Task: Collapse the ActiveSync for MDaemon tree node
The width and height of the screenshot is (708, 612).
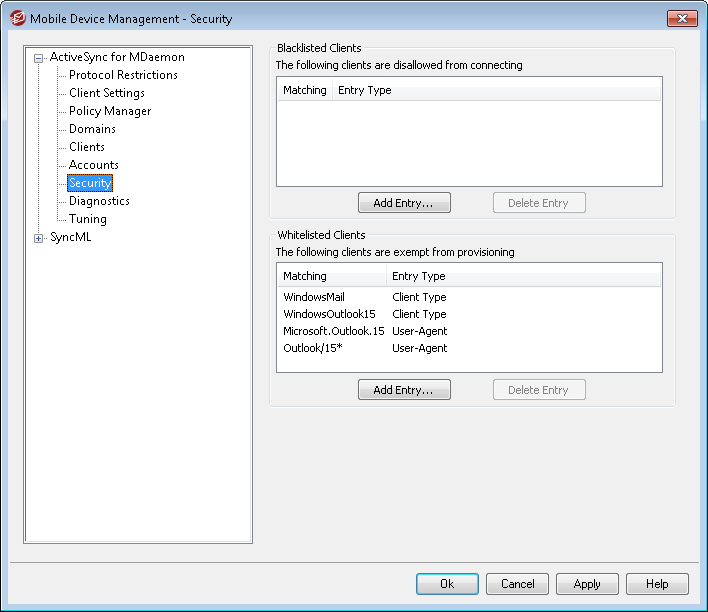Action: click(38, 58)
